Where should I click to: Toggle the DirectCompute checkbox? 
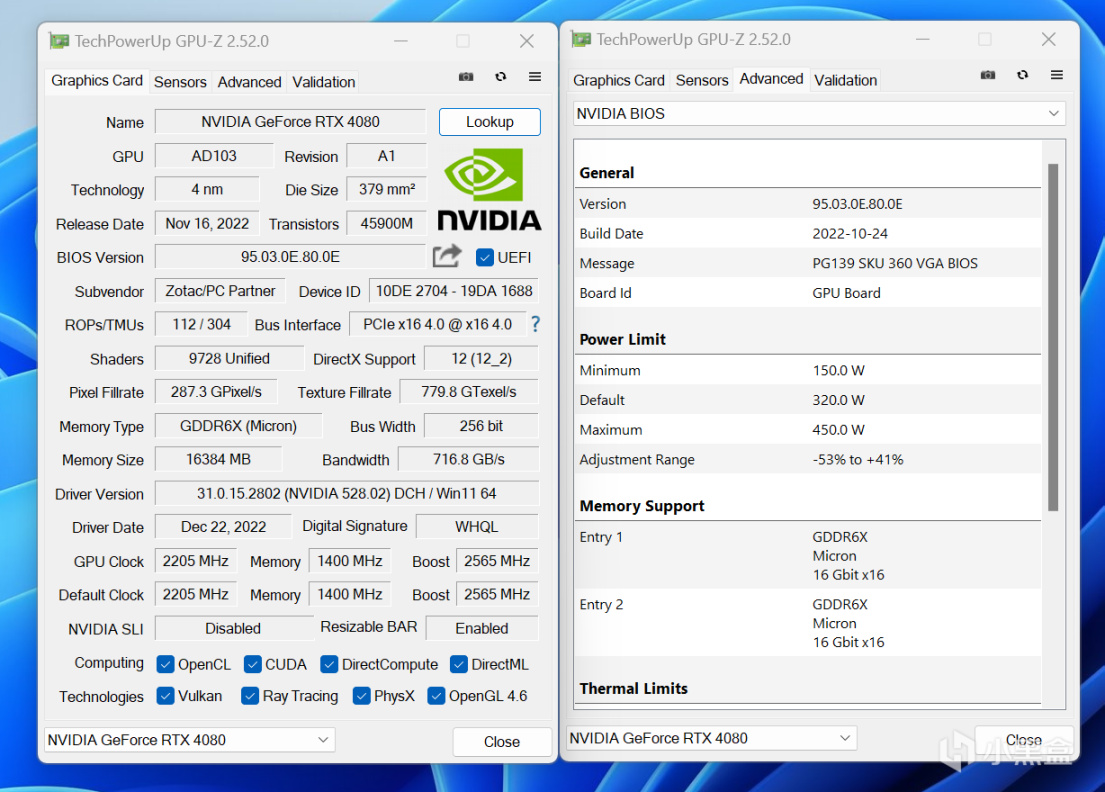pyautogui.click(x=329, y=664)
